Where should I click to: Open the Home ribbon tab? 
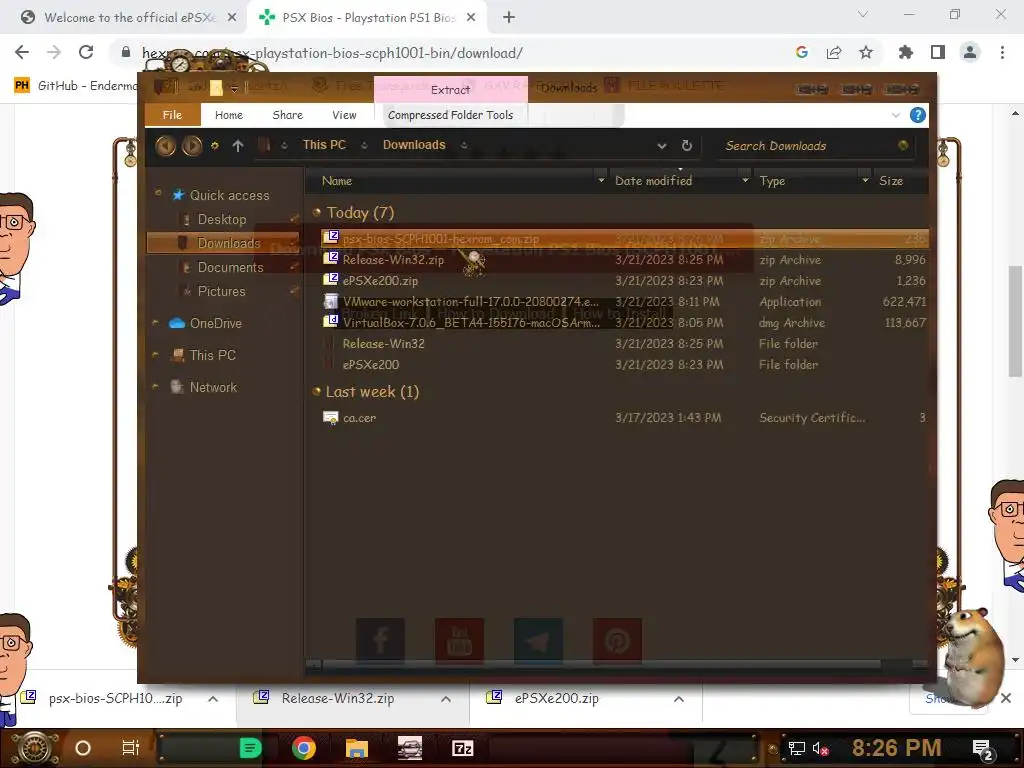(229, 115)
